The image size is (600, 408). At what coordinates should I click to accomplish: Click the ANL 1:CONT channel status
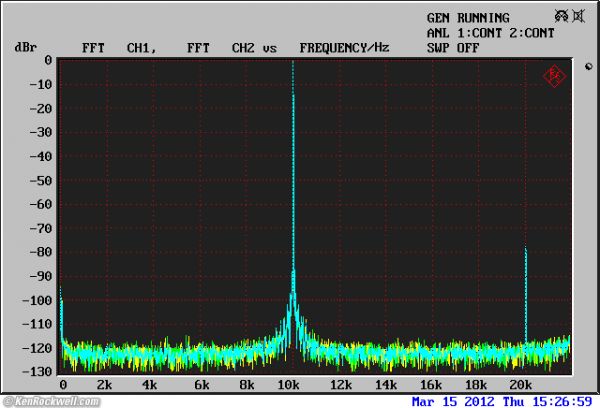click(464, 33)
